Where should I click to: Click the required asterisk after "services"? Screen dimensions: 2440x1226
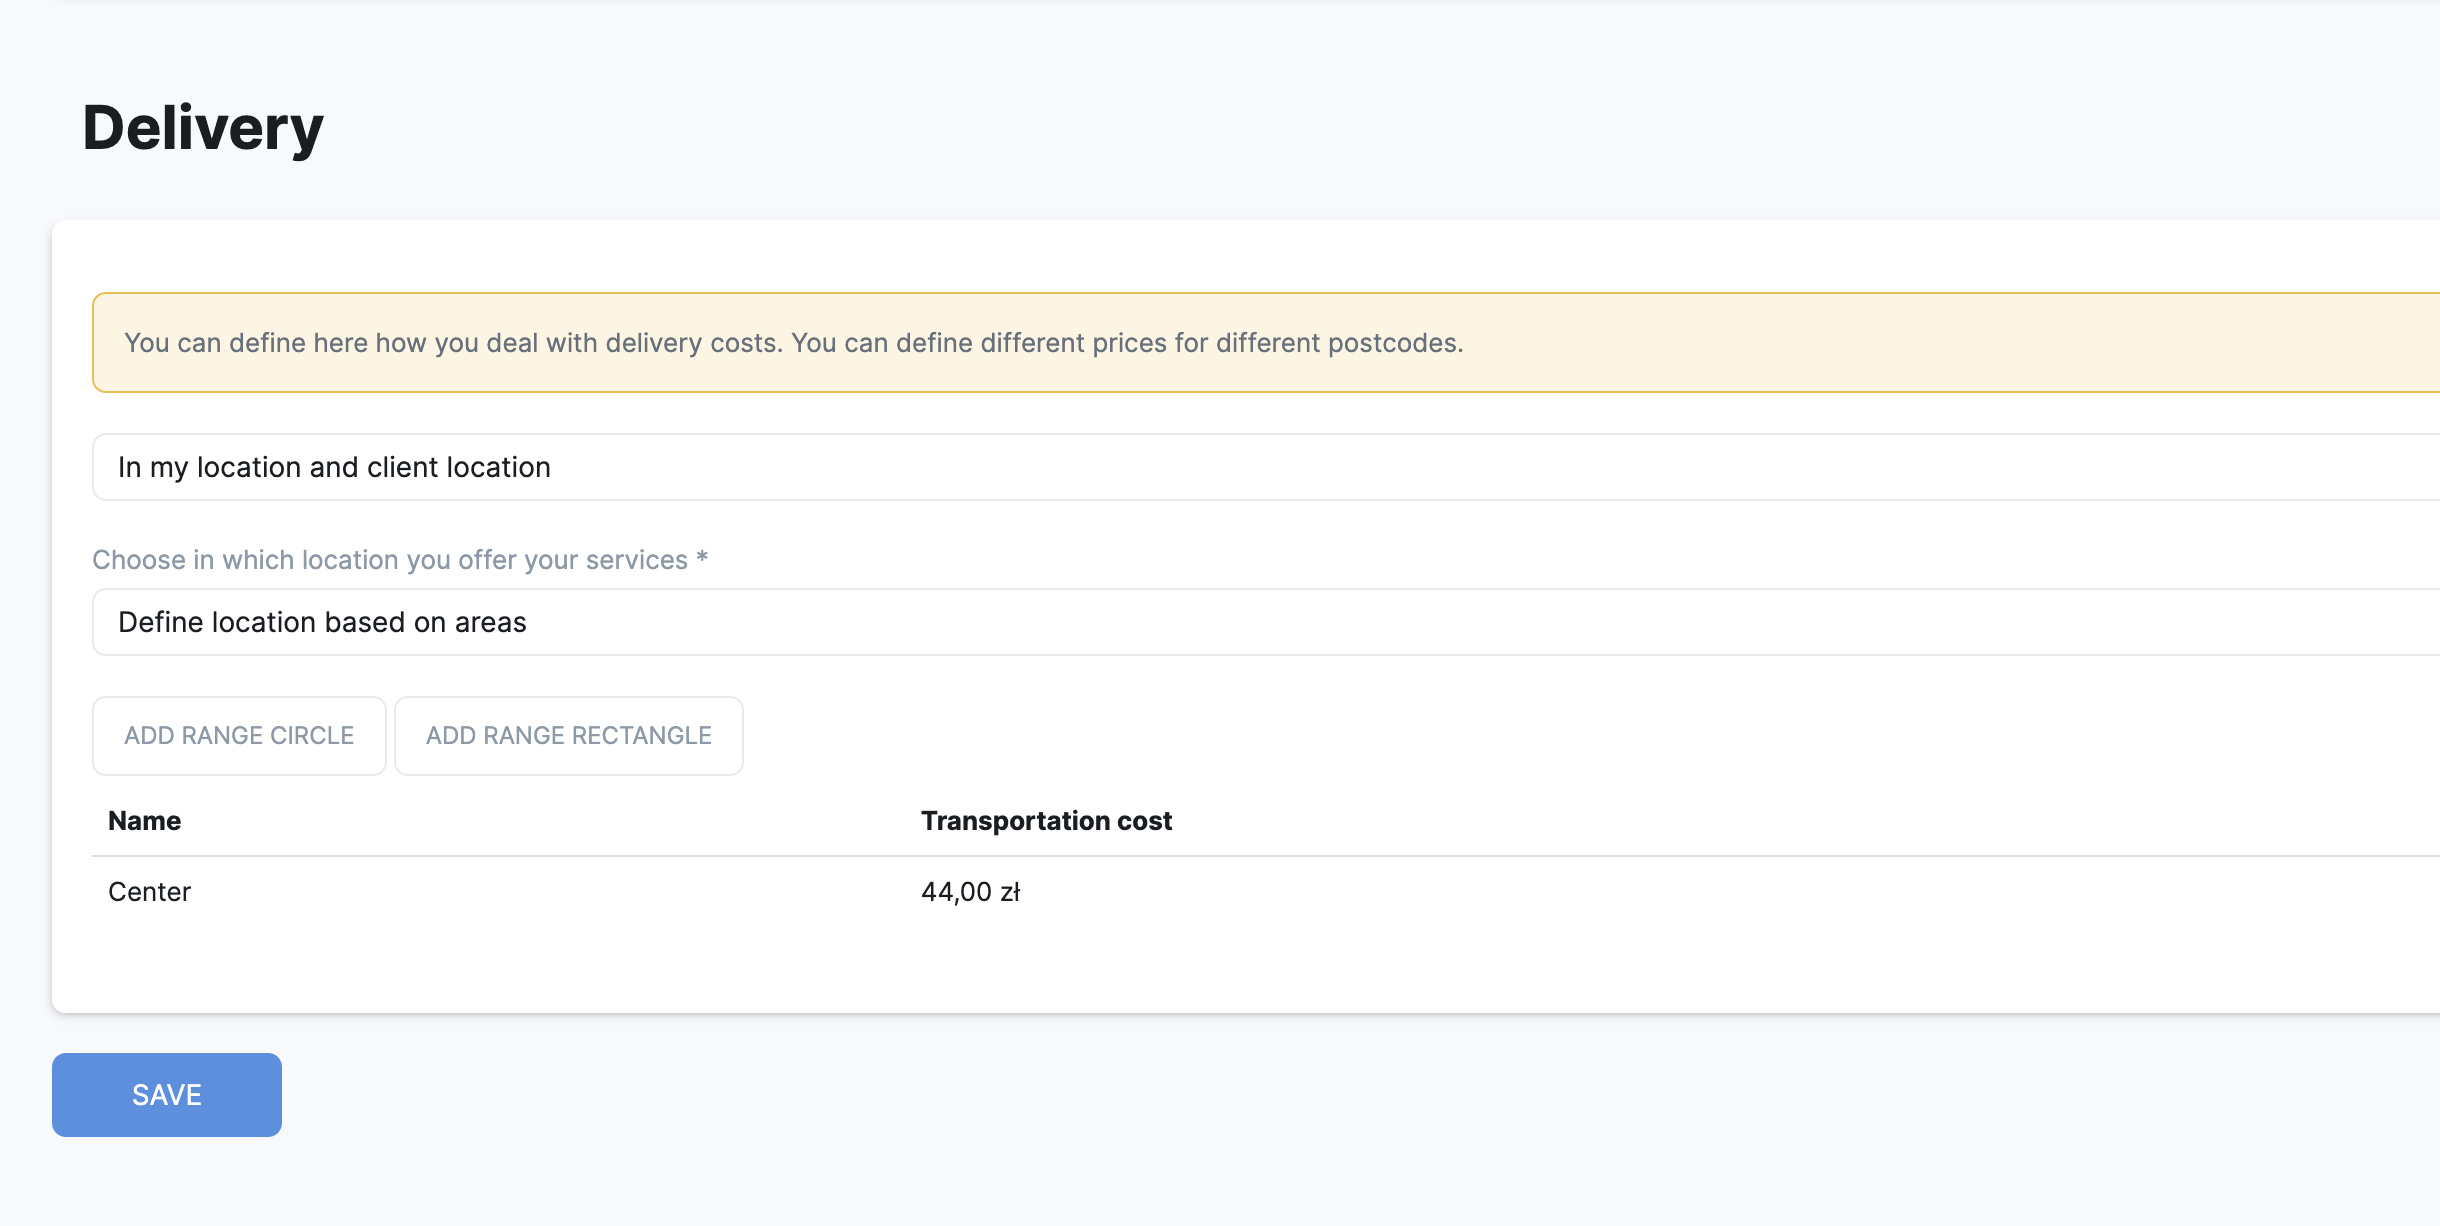702,558
